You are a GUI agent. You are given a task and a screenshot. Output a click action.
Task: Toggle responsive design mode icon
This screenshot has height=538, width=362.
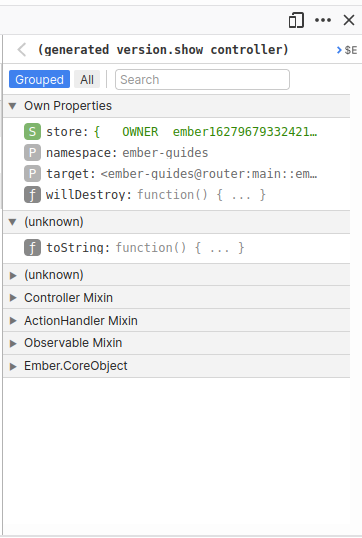tap(296, 20)
